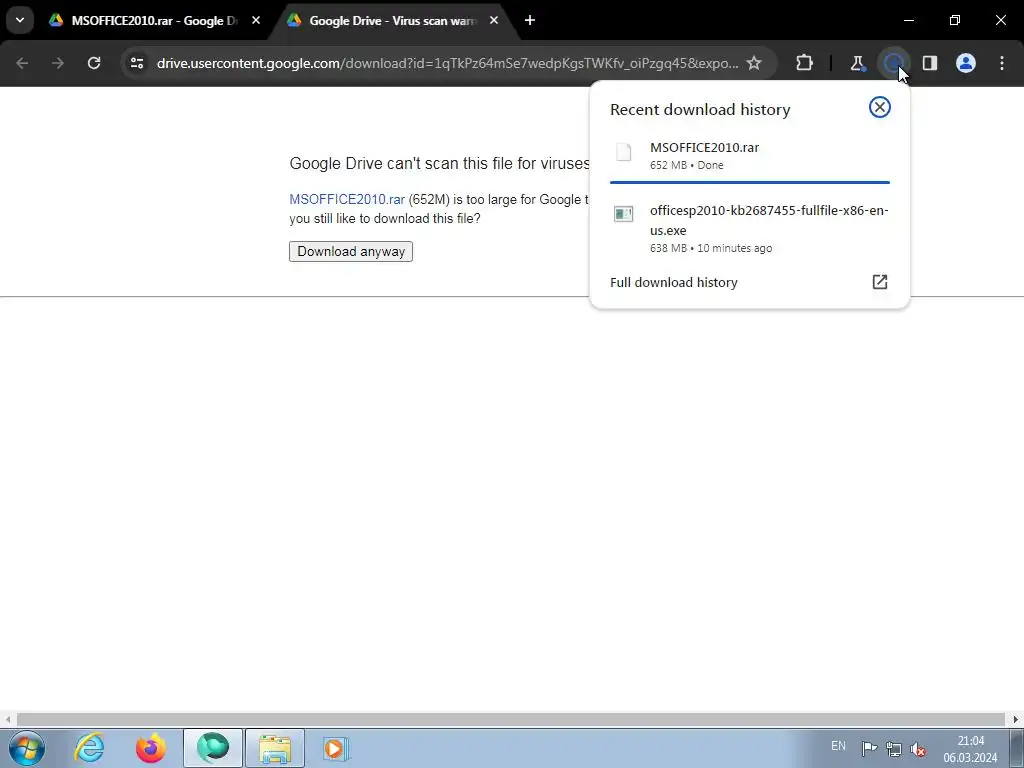
Task: Restore down the browser window
Action: pos(955,20)
